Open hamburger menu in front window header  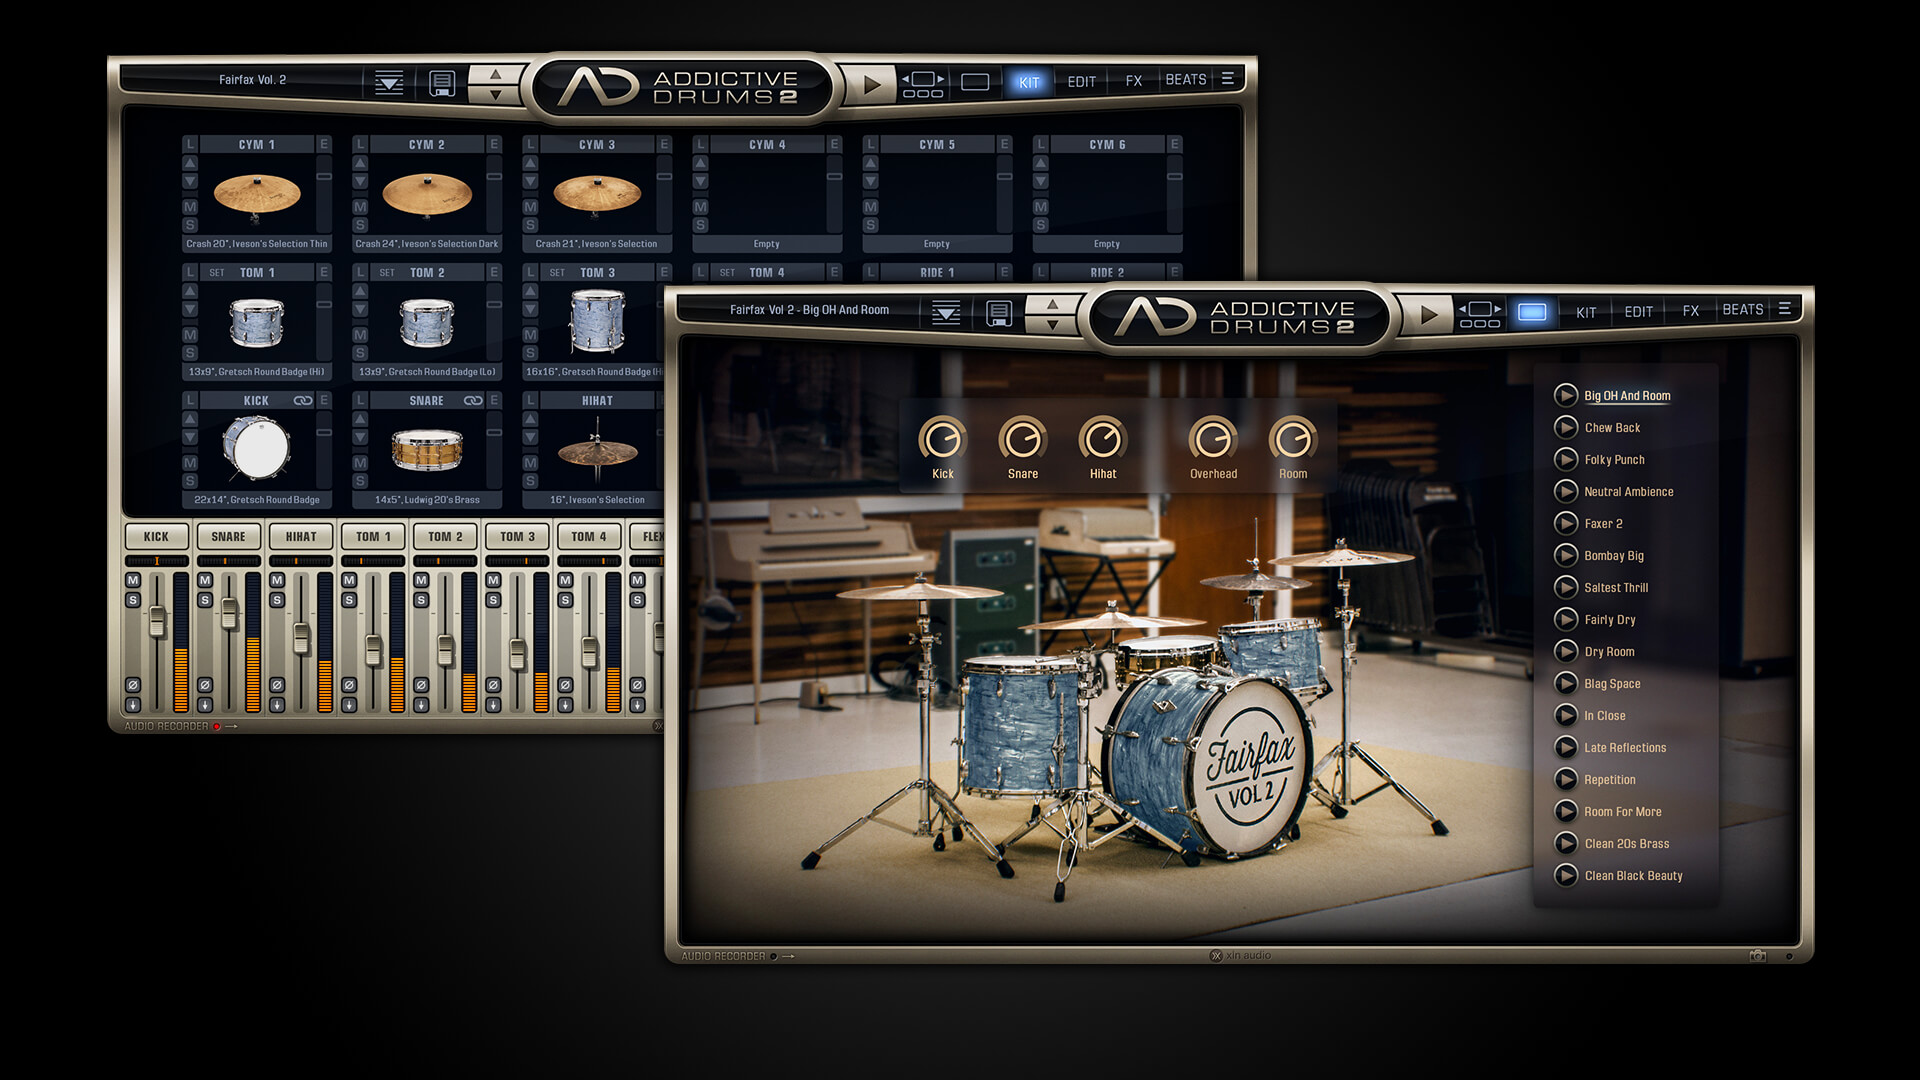click(1785, 309)
